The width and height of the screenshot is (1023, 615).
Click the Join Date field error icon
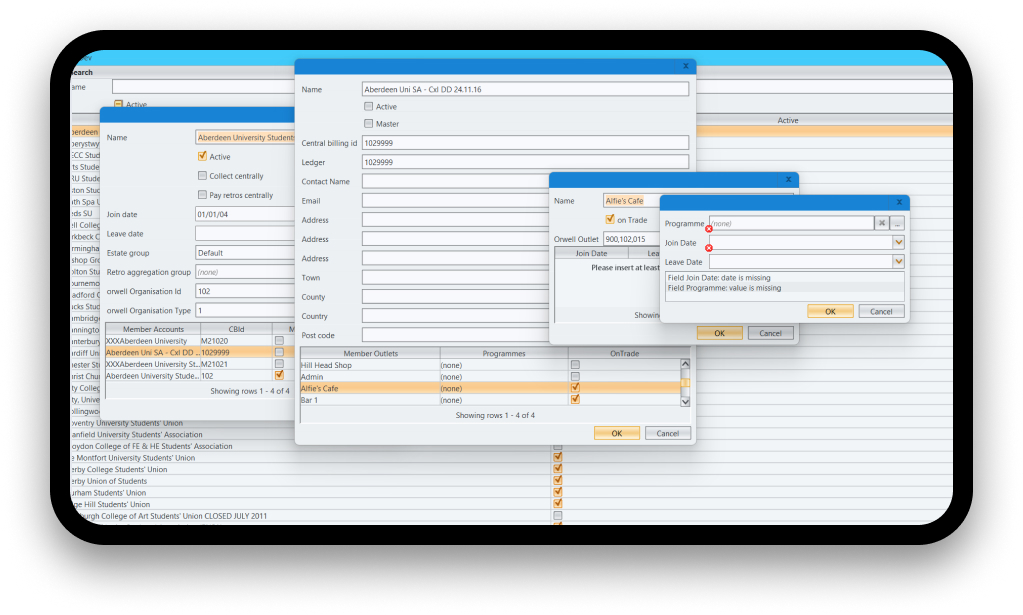pyautogui.click(x=709, y=248)
